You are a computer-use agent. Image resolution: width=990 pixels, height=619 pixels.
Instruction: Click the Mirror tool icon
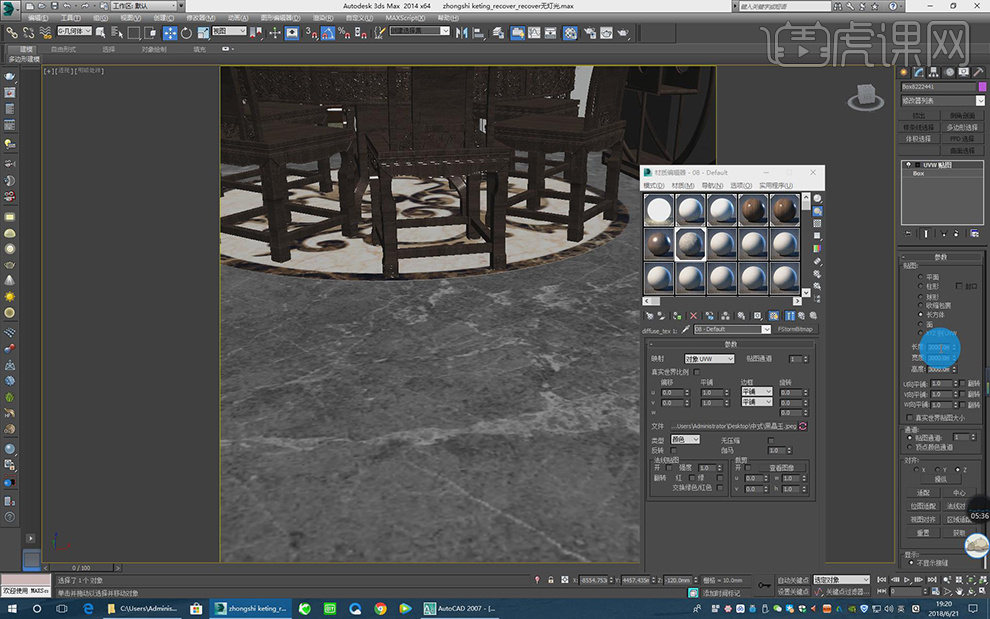[x=461, y=33]
